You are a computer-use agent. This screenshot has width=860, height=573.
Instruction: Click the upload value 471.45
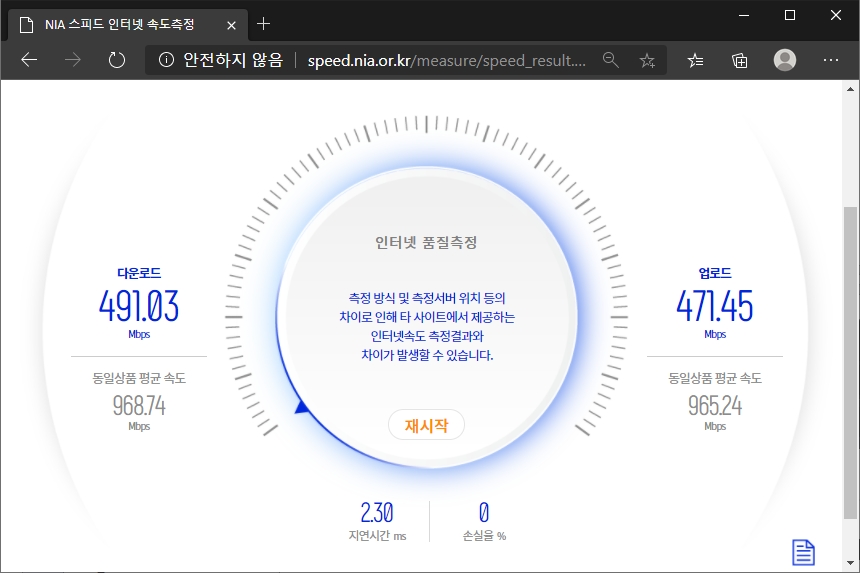[x=715, y=306]
